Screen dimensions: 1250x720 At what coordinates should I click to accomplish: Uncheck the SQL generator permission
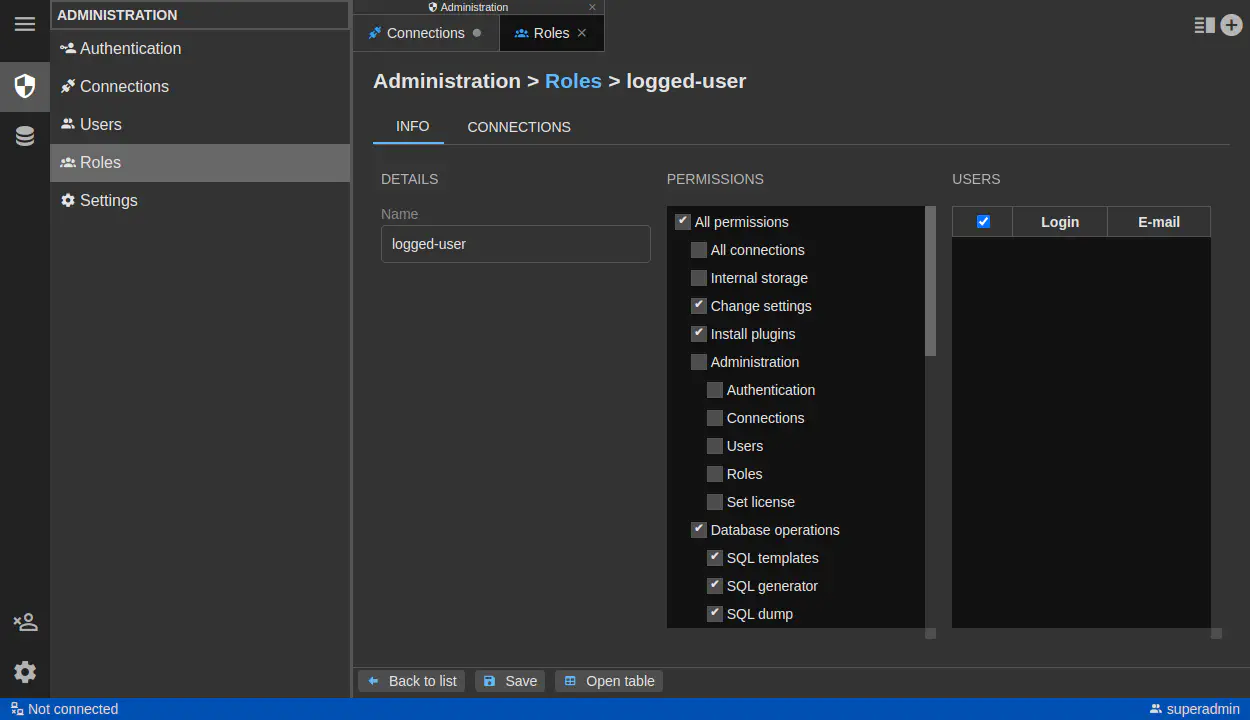click(x=715, y=586)
